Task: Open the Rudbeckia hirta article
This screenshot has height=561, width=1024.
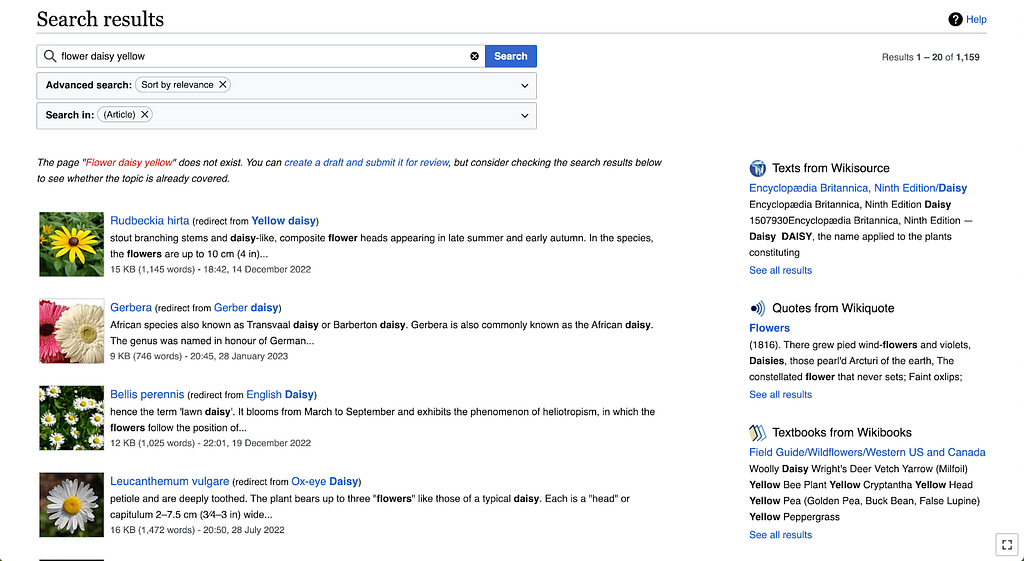Action: 150,221
